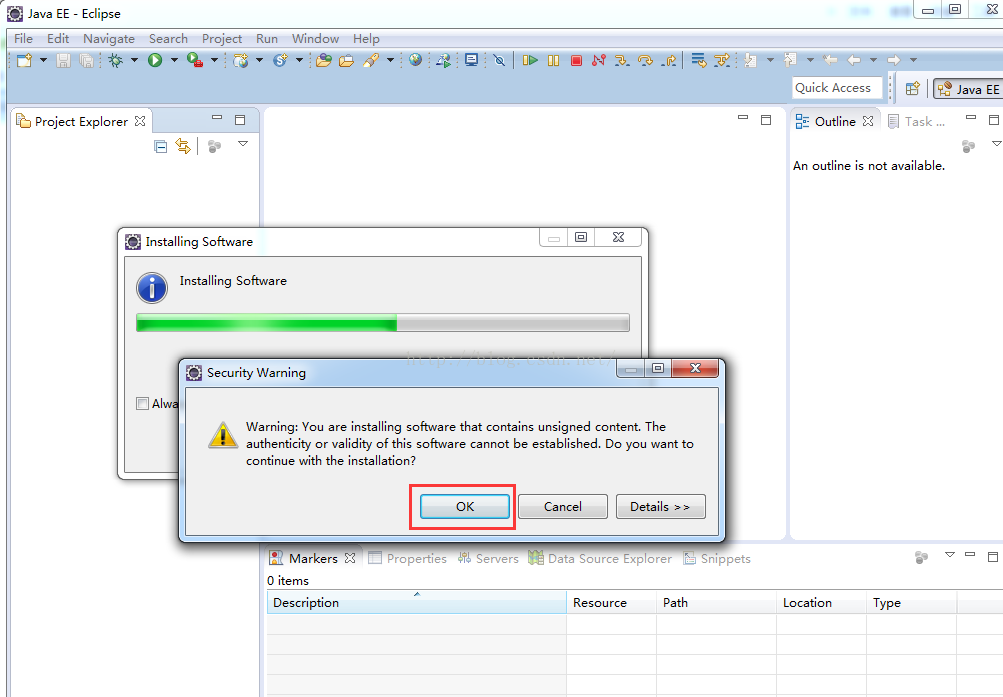
Task: Open the Debug dropdown arrow
Action: [134, 60]
